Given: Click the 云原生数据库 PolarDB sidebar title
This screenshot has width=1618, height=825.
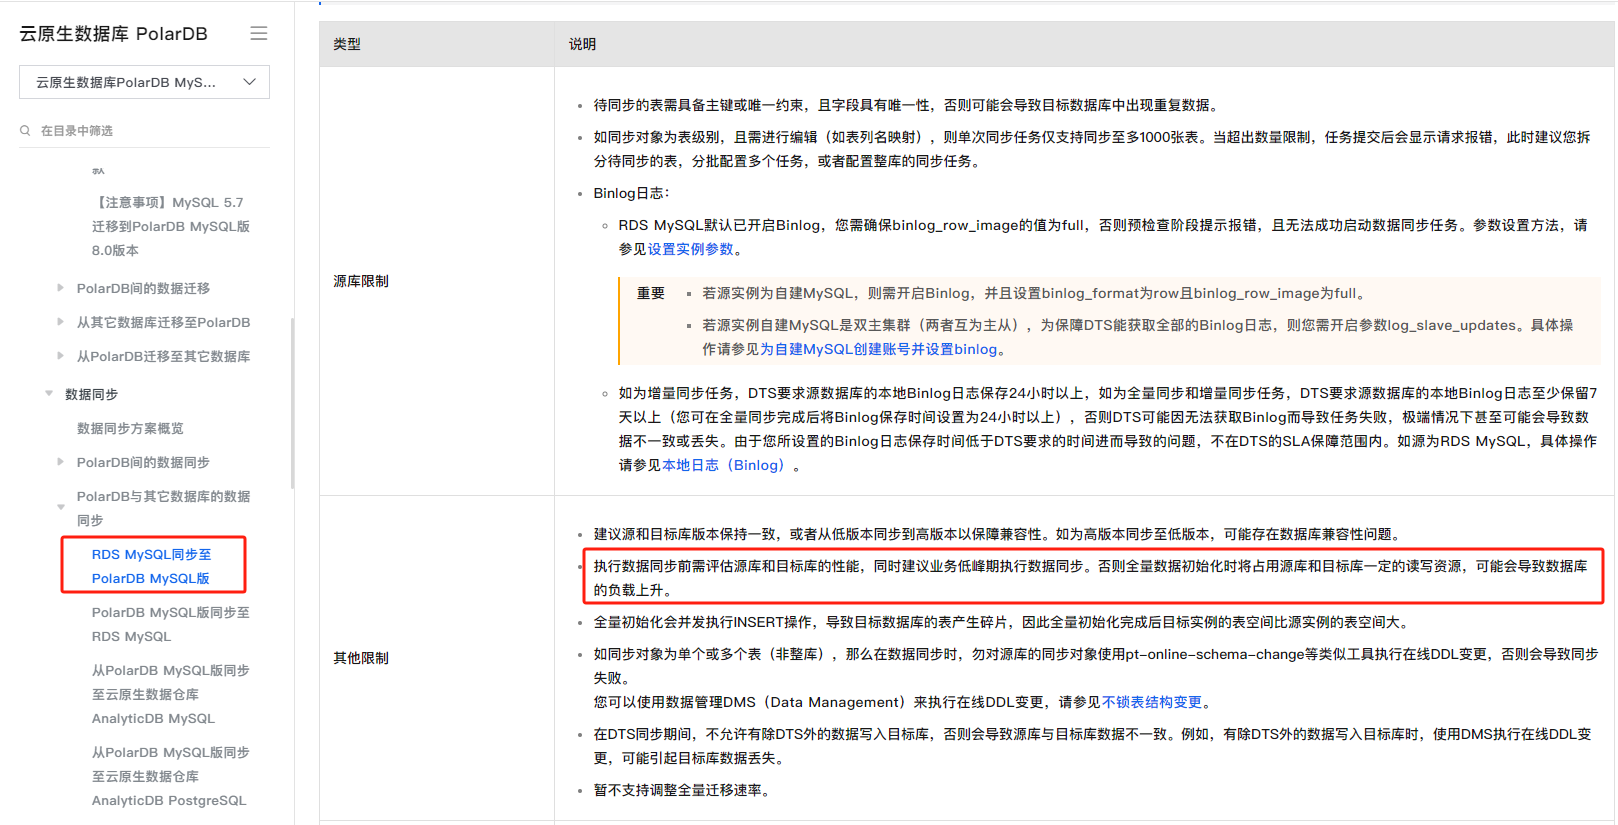Looking at the screenshot, I should point(113,33).
